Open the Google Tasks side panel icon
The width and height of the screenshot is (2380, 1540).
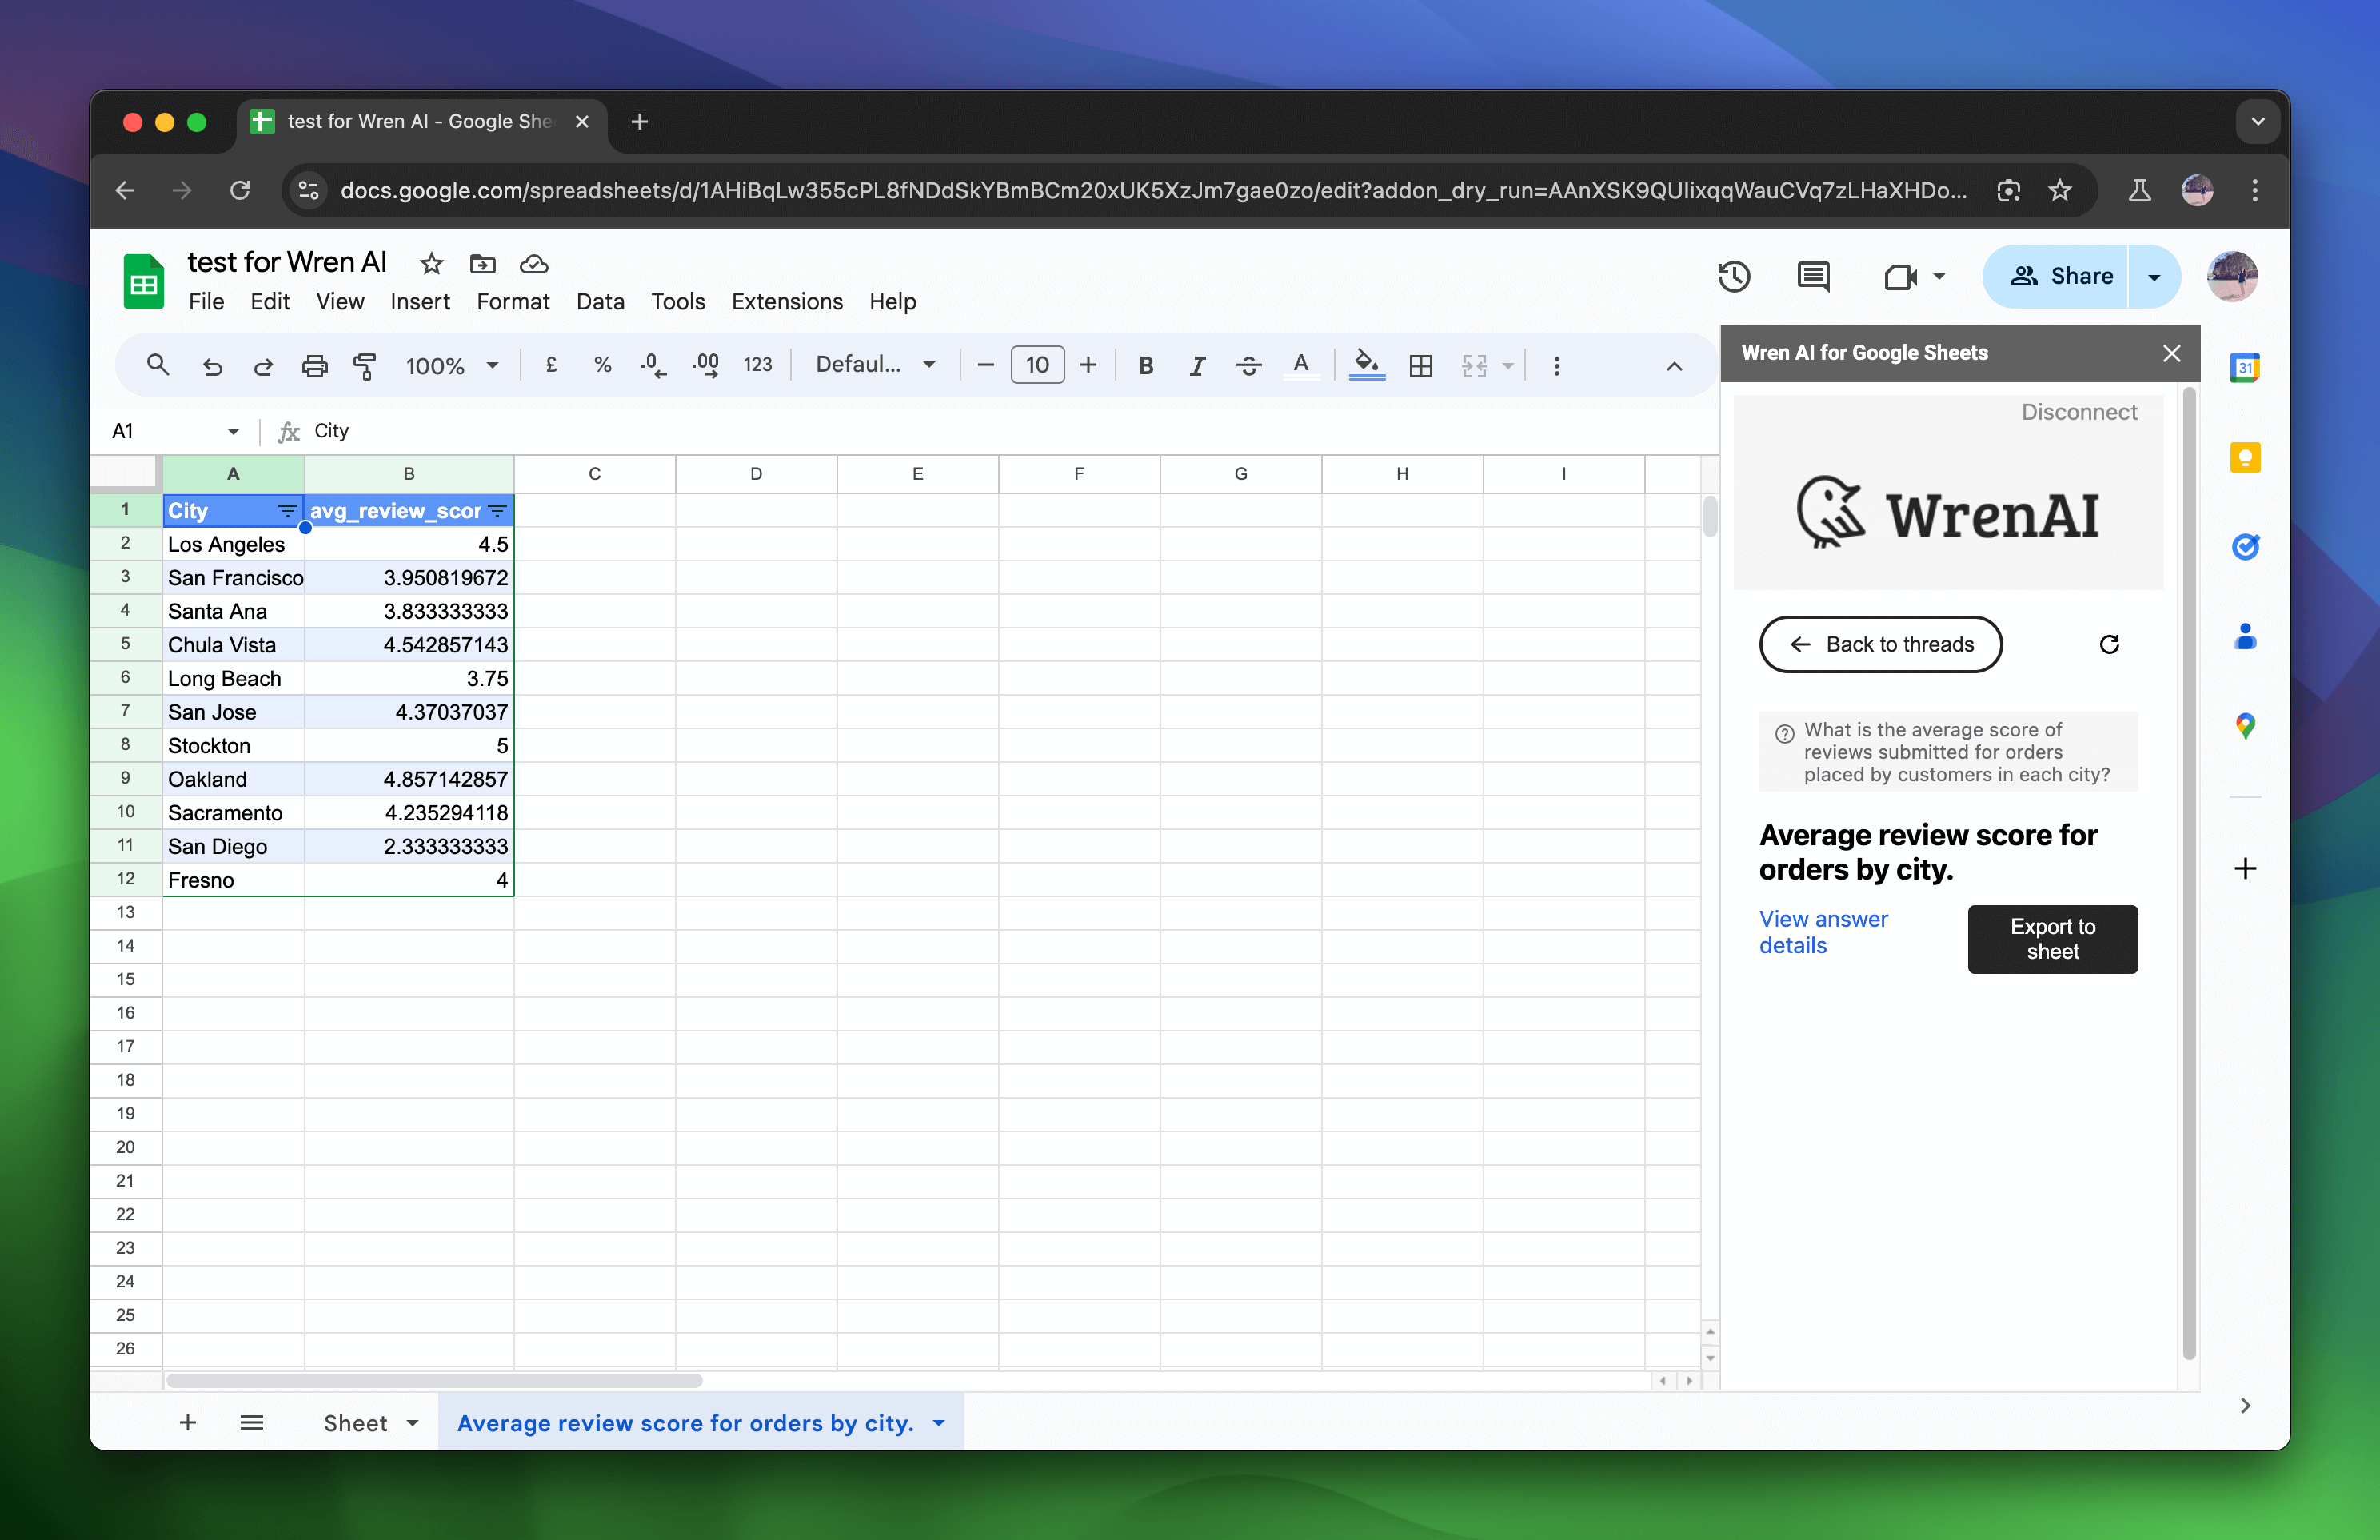point(2245,546)
